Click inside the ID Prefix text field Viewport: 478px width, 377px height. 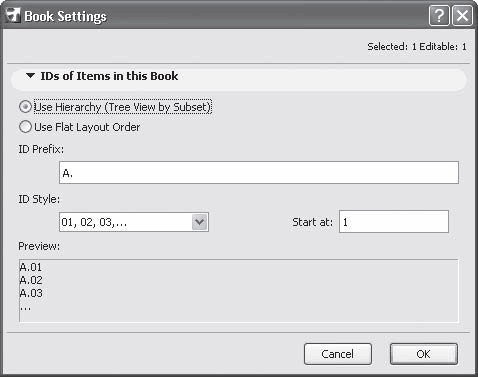259,172
